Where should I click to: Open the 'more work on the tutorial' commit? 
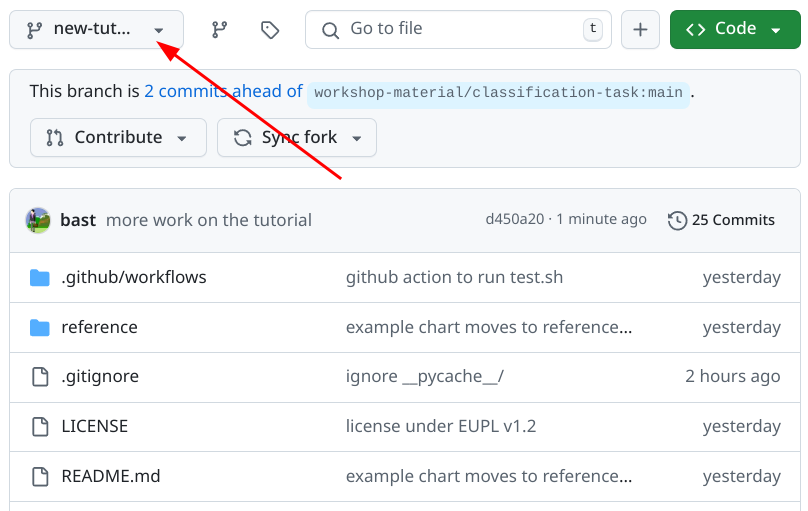pos(209,220)
